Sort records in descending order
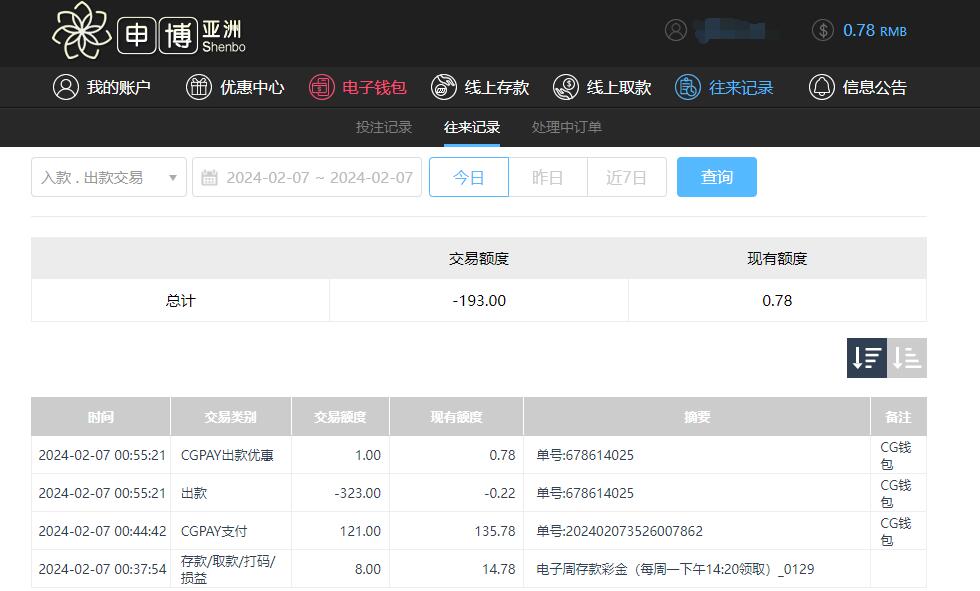Image resolution: width=980 pixels, height=591 pixels. click(867, 358)
